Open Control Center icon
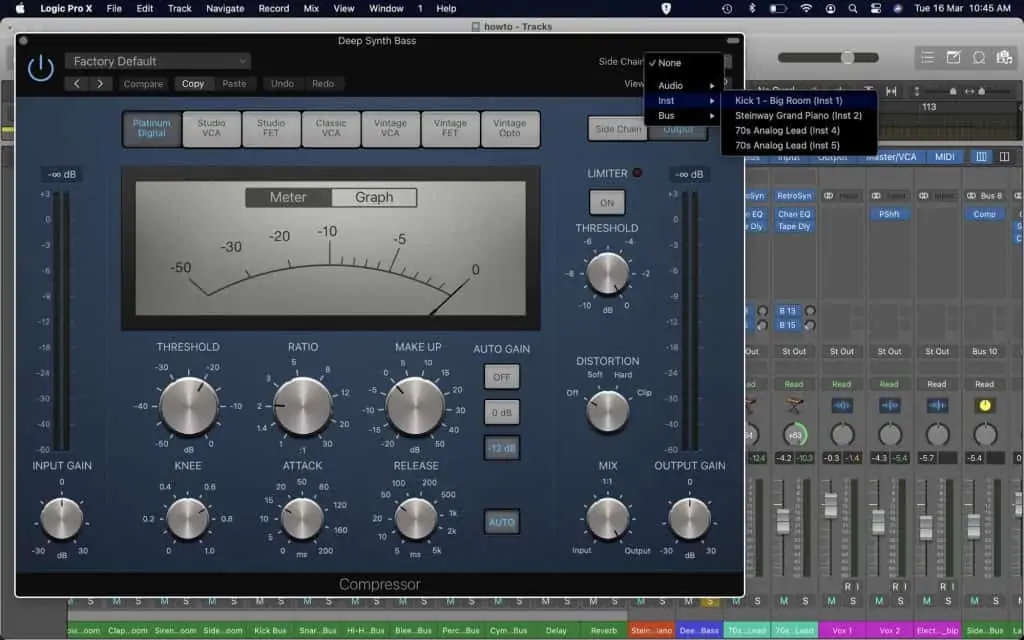The height and width of the screenshot is (640, 1024). pyautogui.click(x=876, y=8)
